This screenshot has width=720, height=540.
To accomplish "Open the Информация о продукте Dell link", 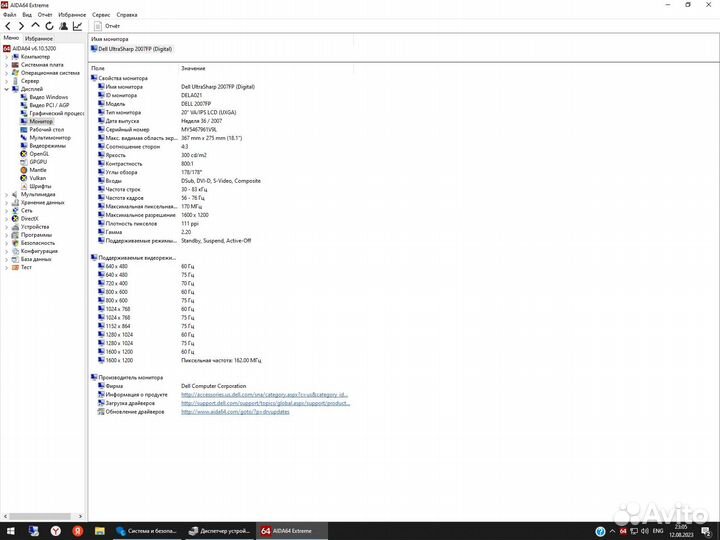I will coord(264,394).
